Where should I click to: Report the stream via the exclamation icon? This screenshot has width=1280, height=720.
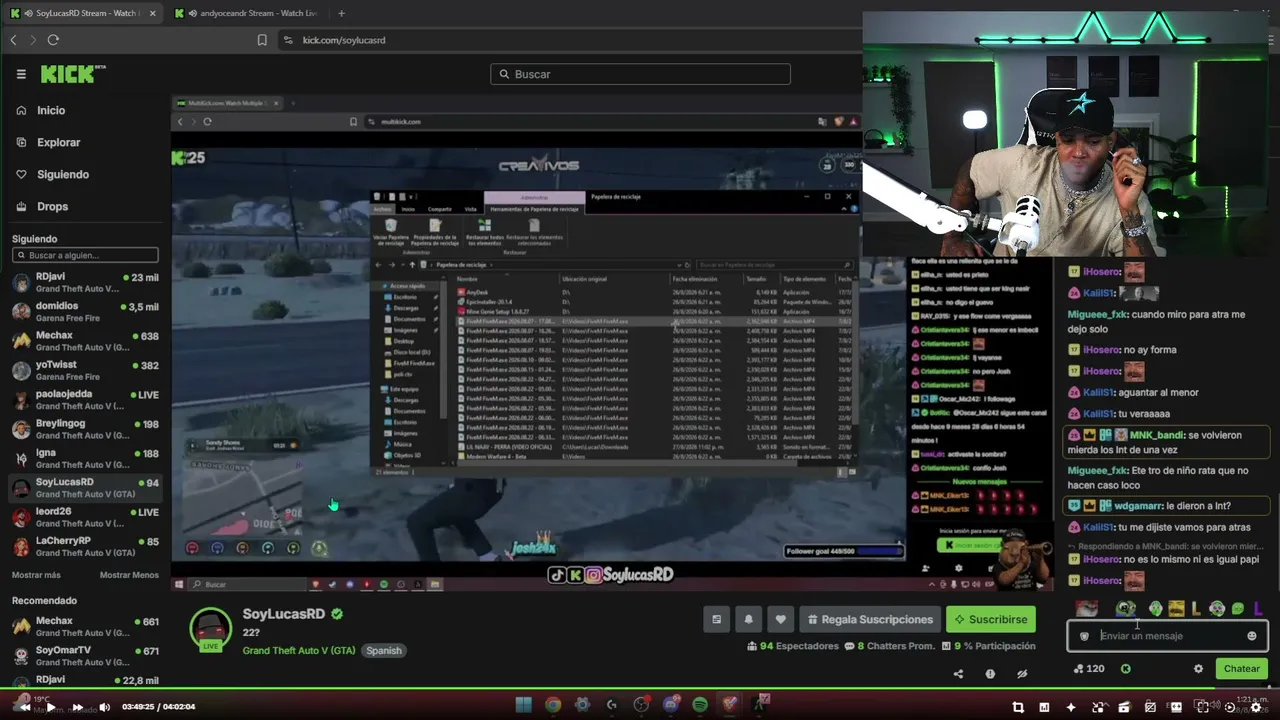click(x=990, y=674)
